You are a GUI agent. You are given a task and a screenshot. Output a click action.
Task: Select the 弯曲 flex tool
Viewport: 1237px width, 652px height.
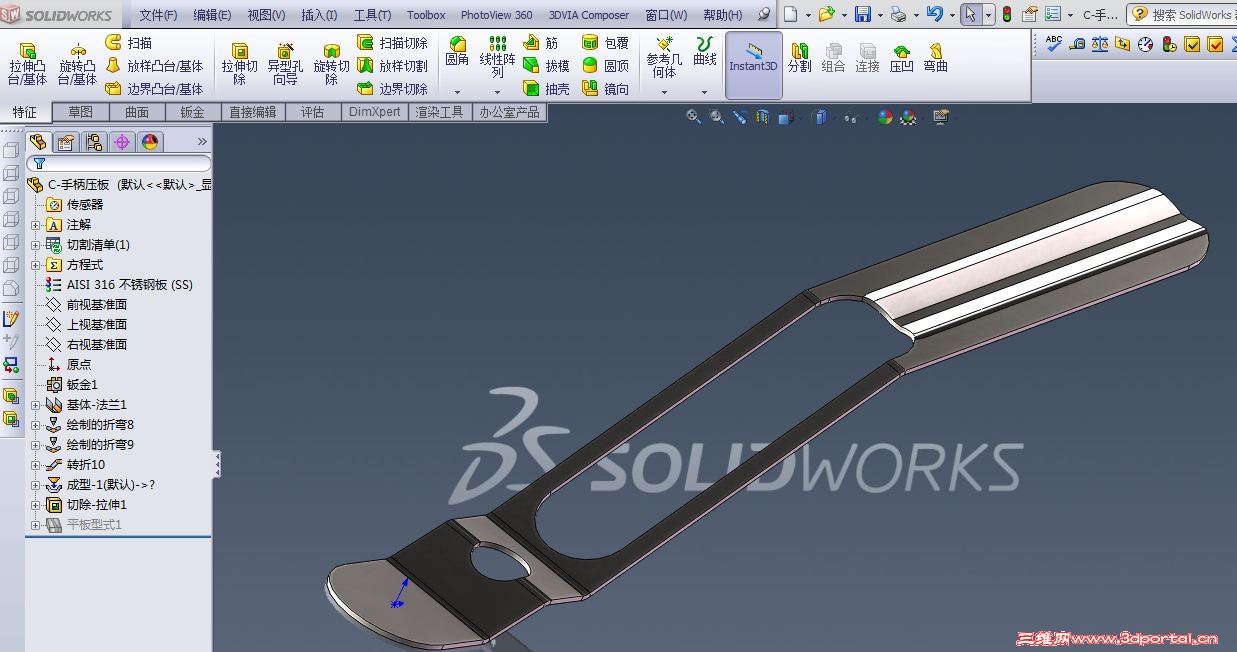click(x=936, y=57)
